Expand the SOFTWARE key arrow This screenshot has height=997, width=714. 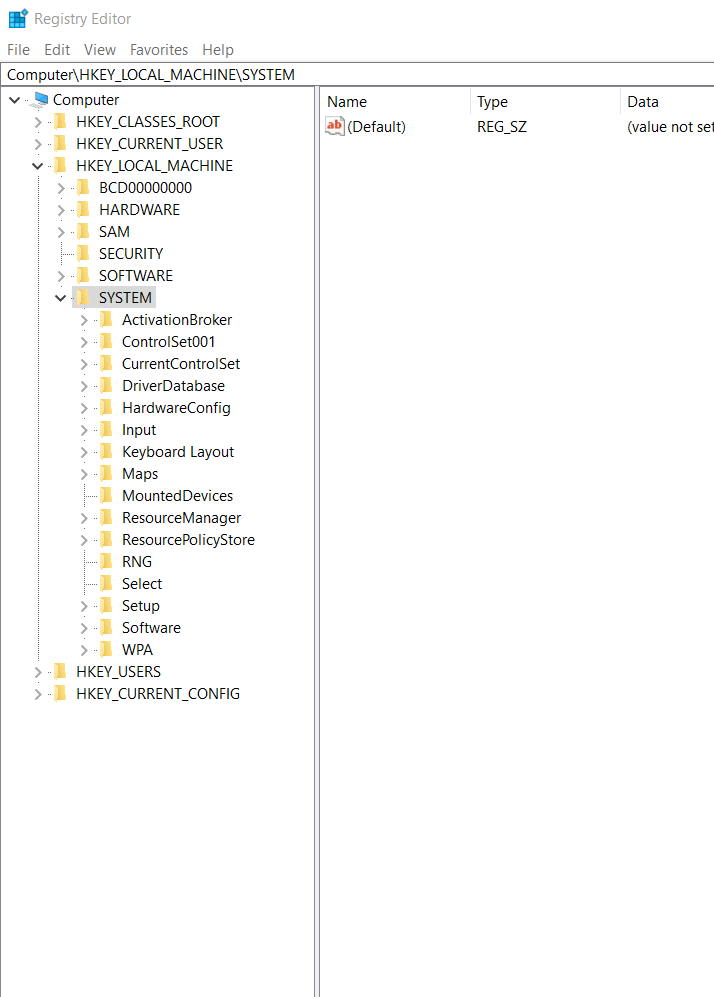60,276
